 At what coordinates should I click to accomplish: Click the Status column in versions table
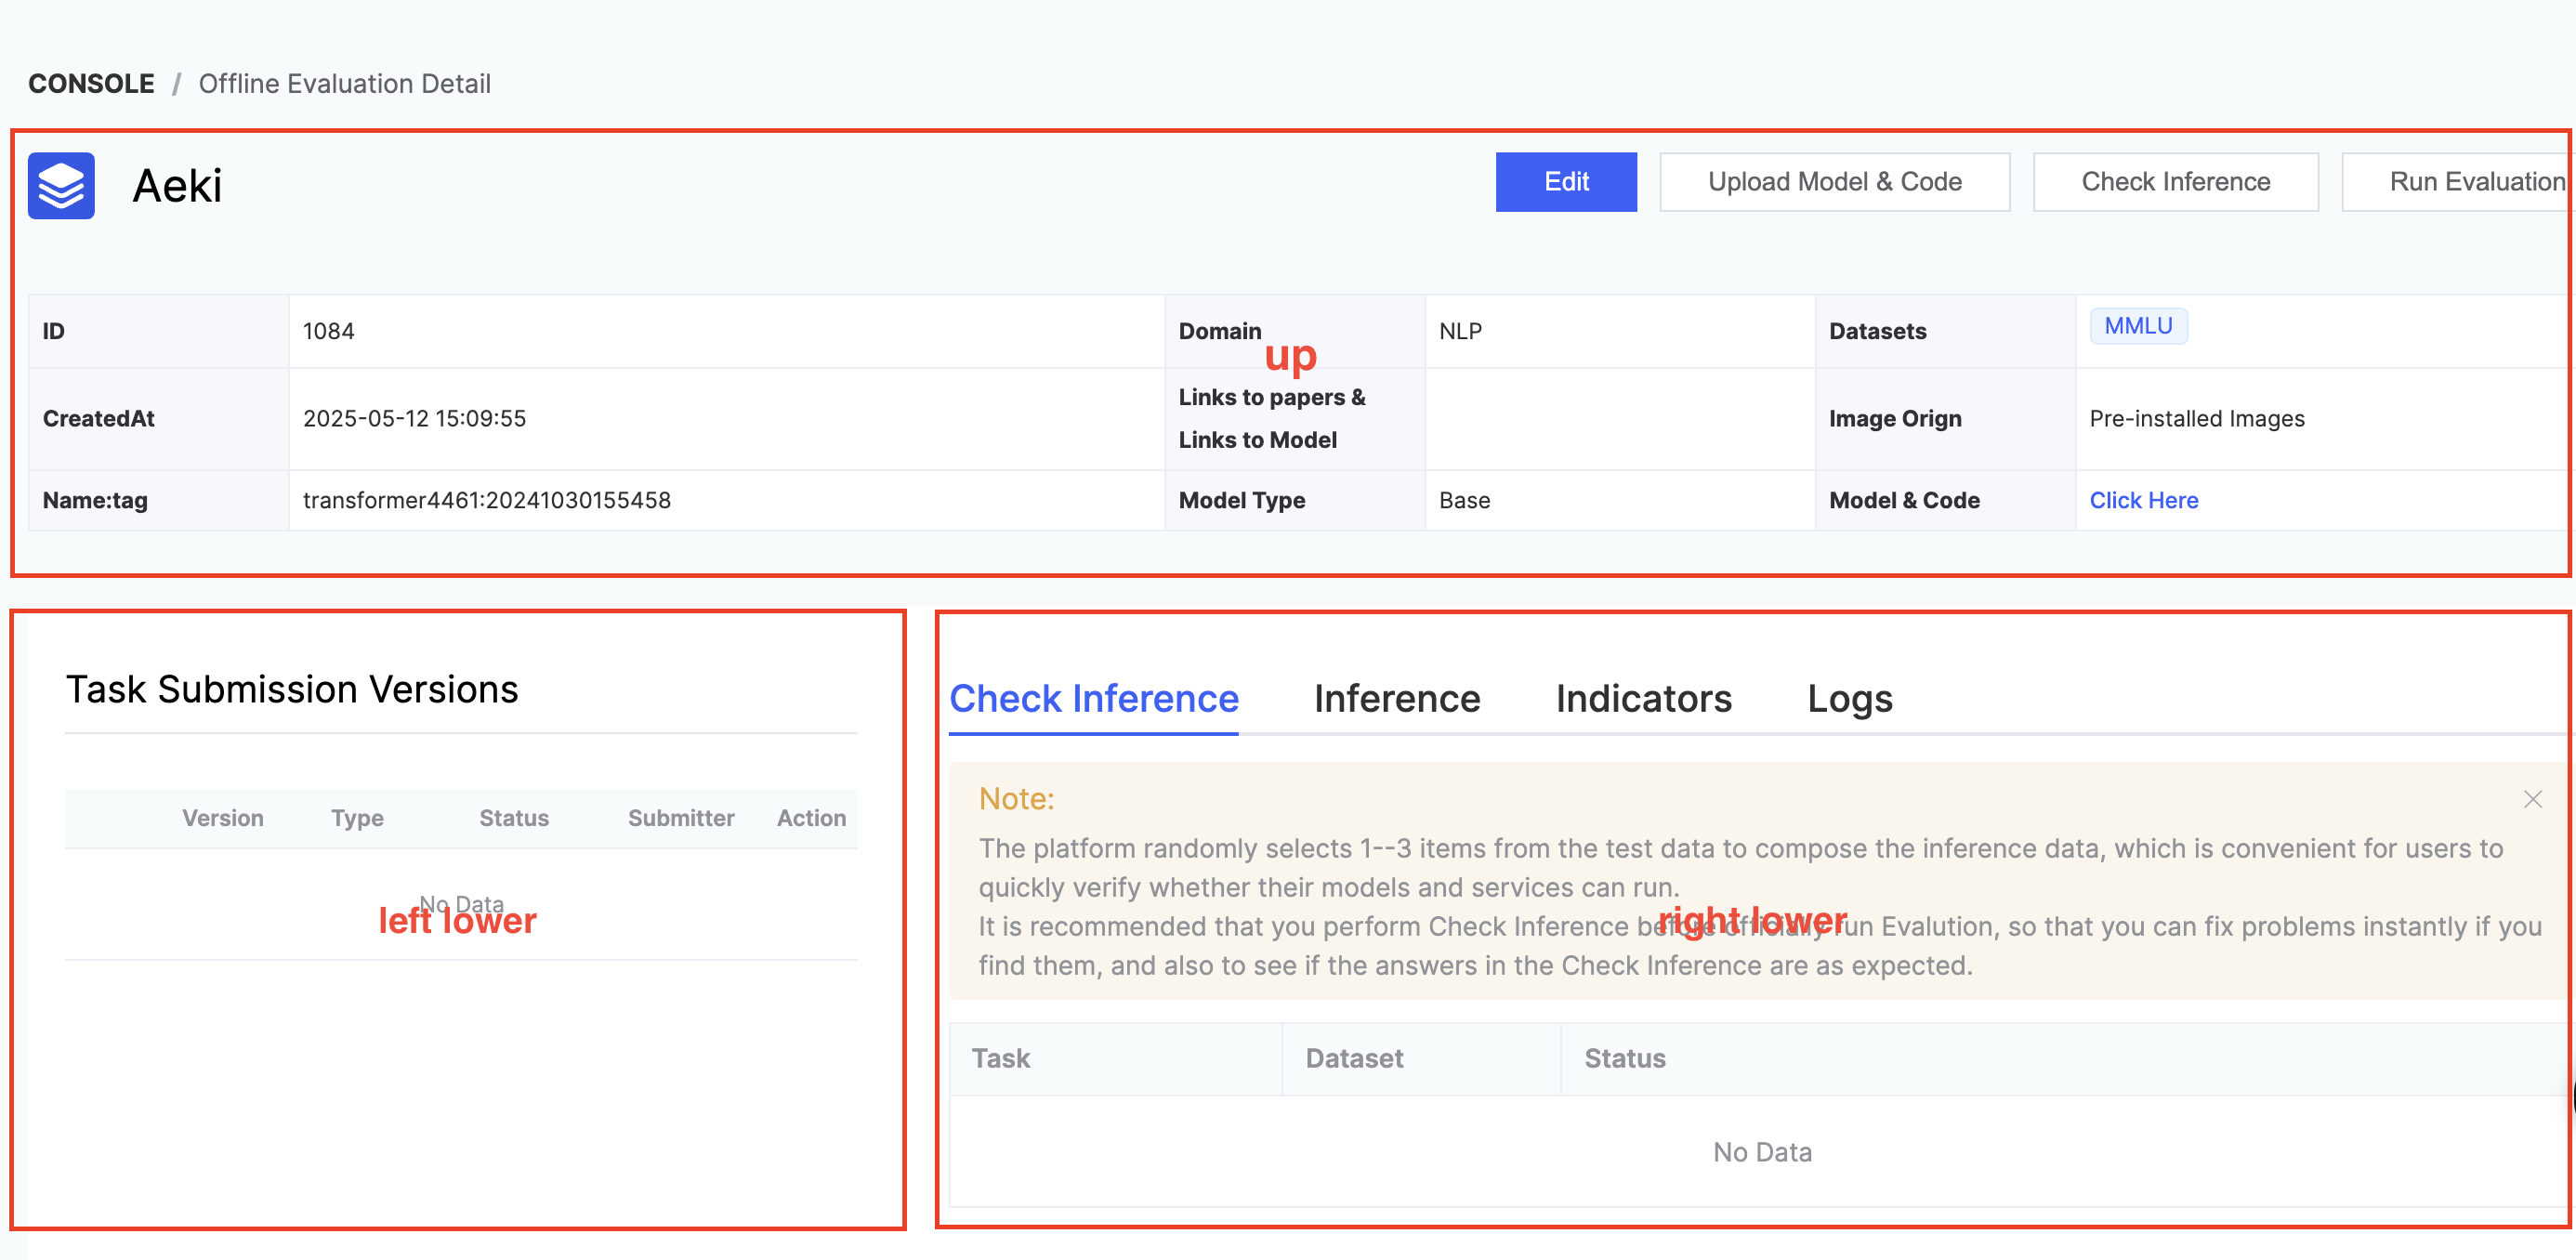tap(513, 818)
